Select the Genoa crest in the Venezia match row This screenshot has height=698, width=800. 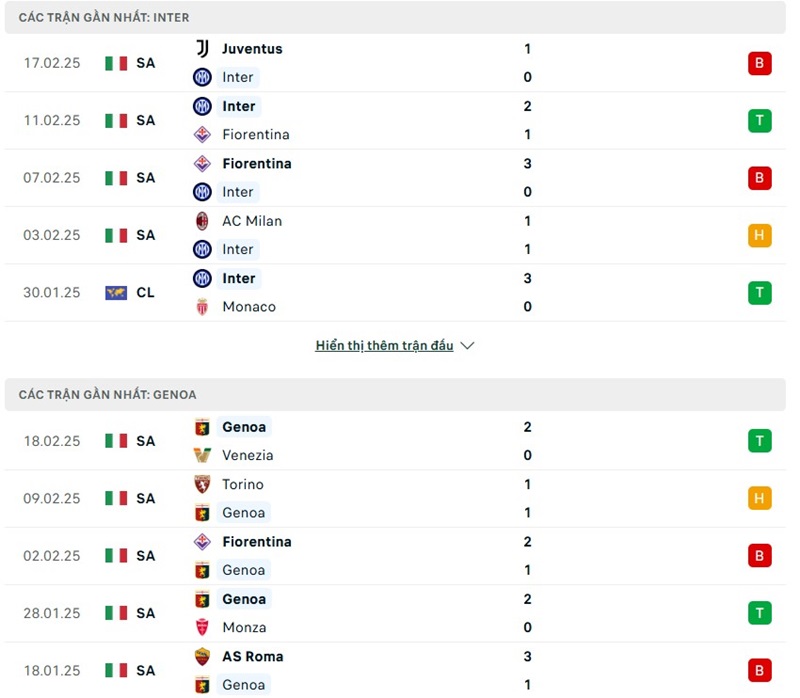(204, 426)
